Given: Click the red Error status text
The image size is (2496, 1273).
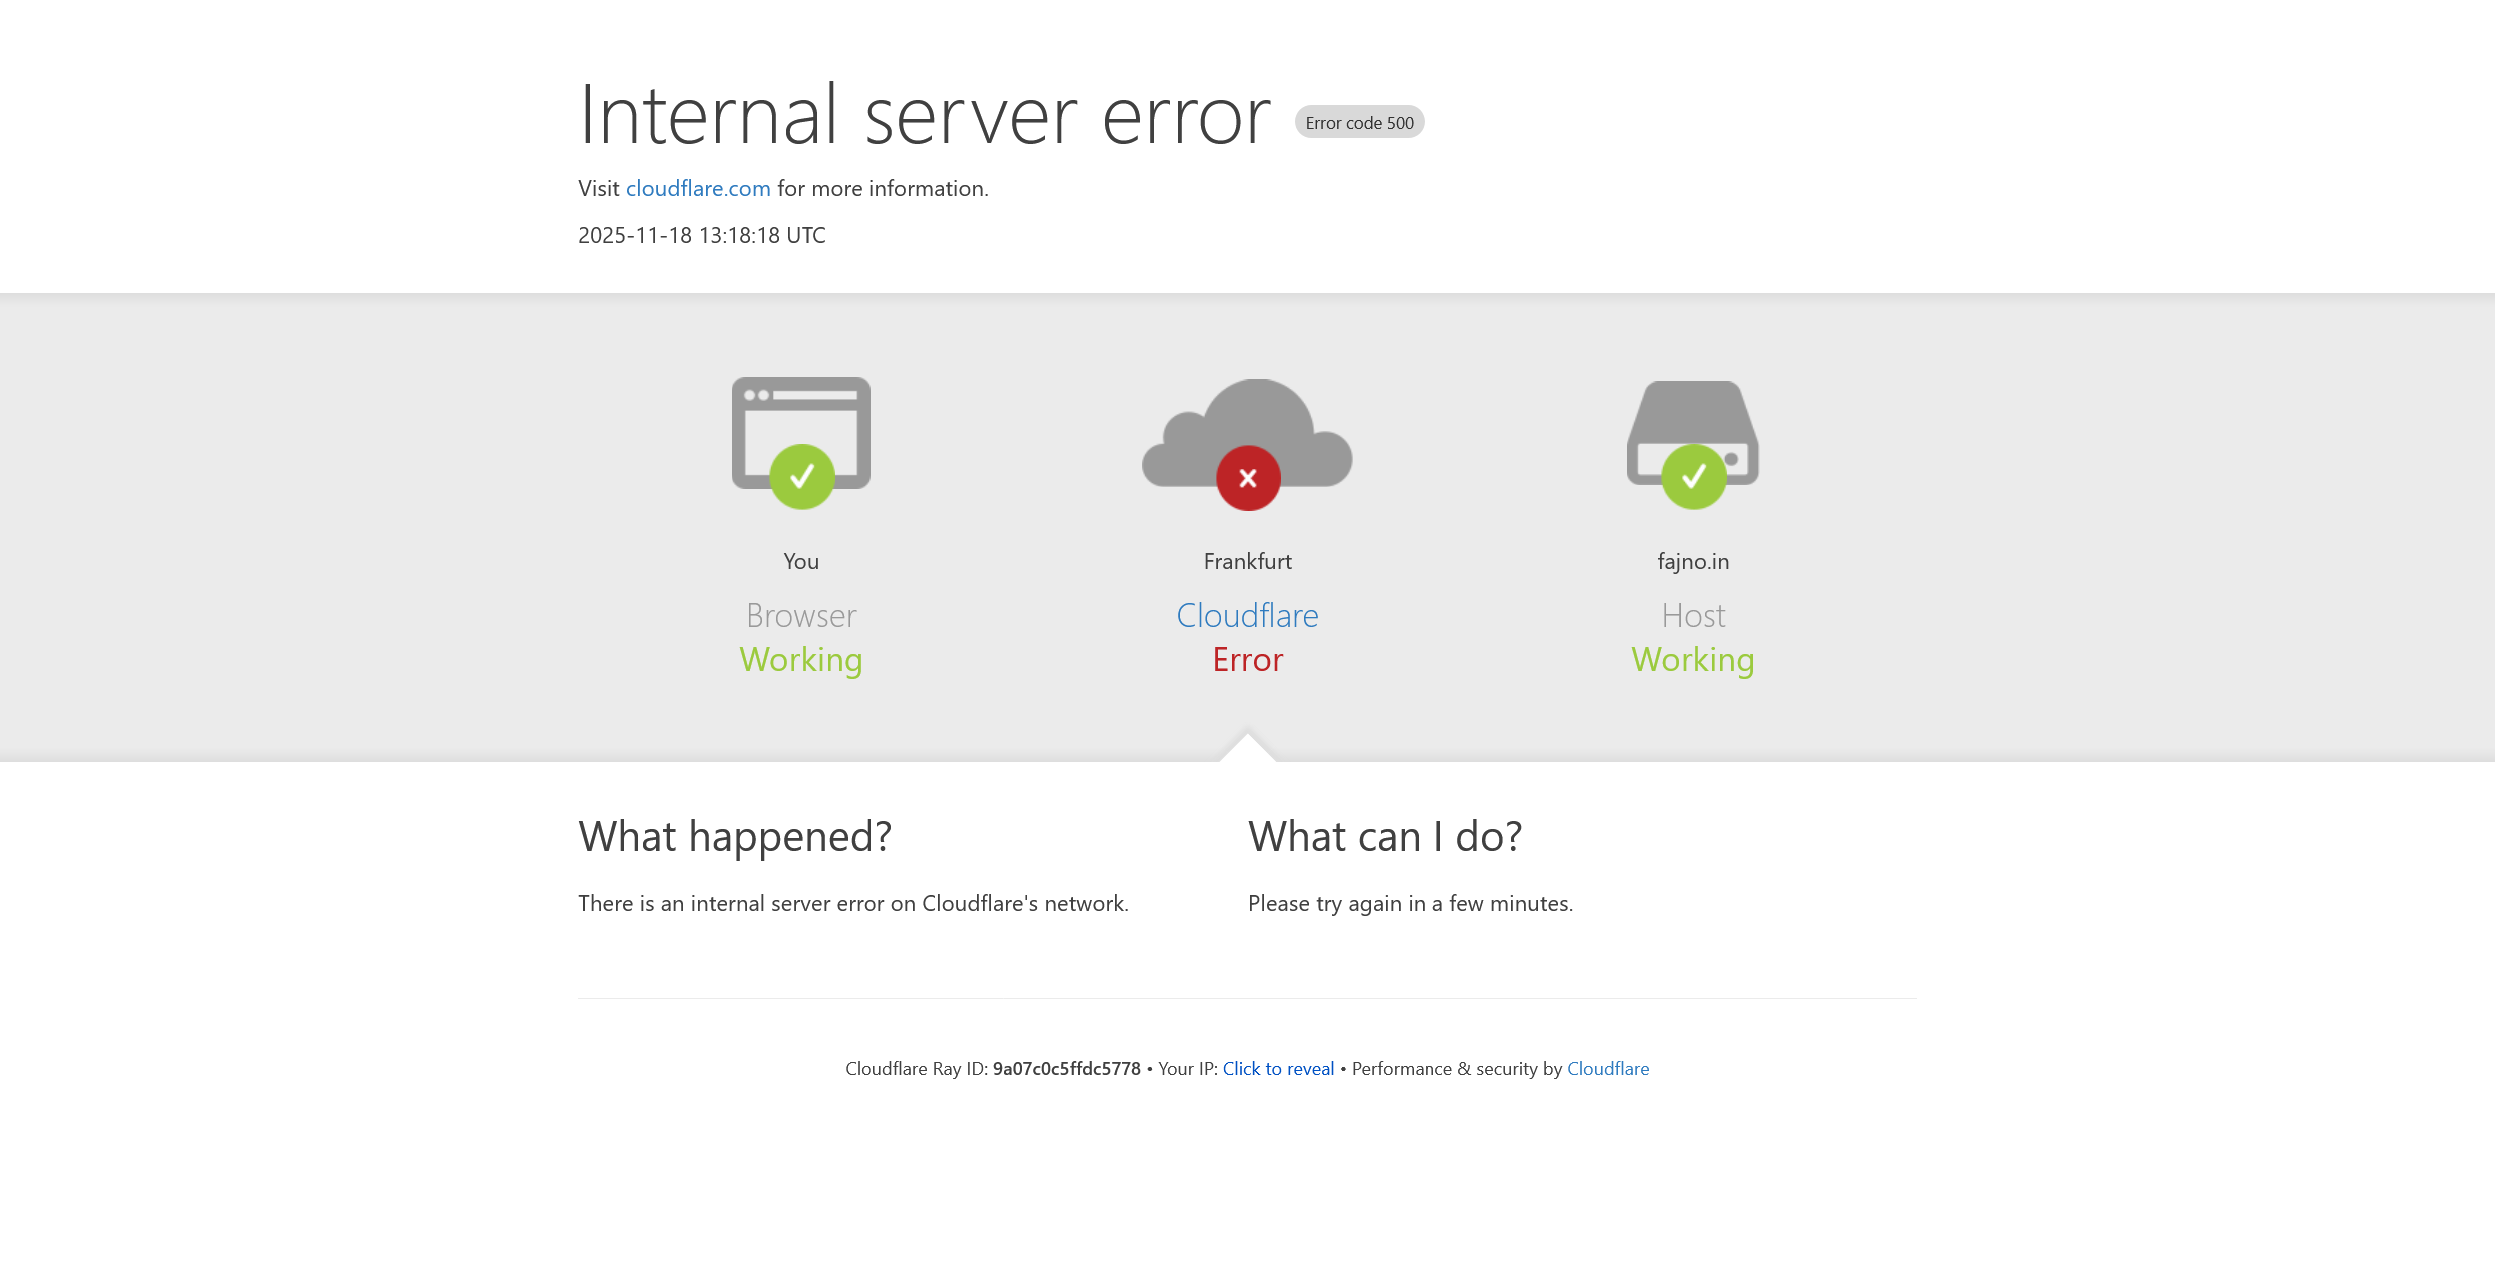Looking at the screenshot, I should [1247, 660].
